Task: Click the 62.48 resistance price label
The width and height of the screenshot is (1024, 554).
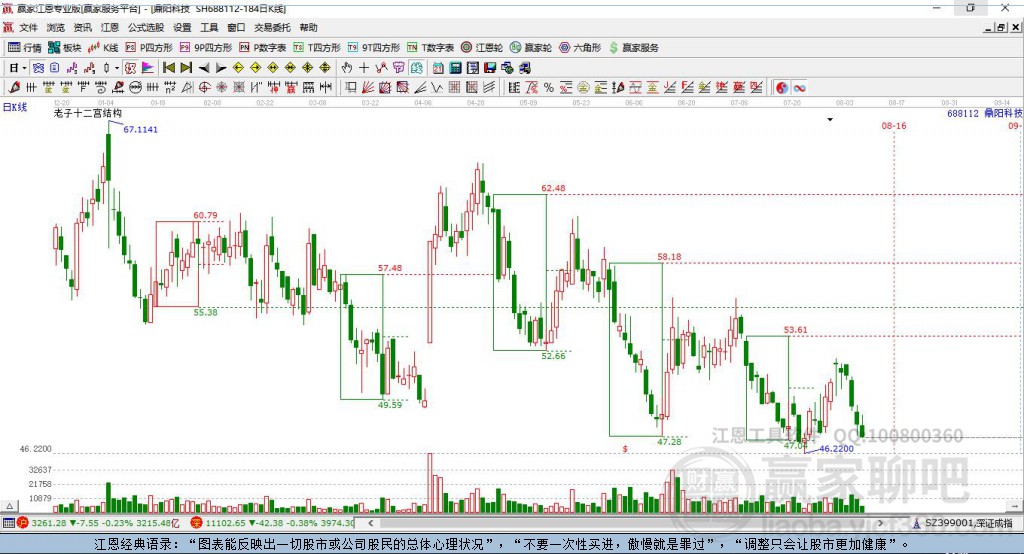Action: pyautogui.click(x=553, y=188)
